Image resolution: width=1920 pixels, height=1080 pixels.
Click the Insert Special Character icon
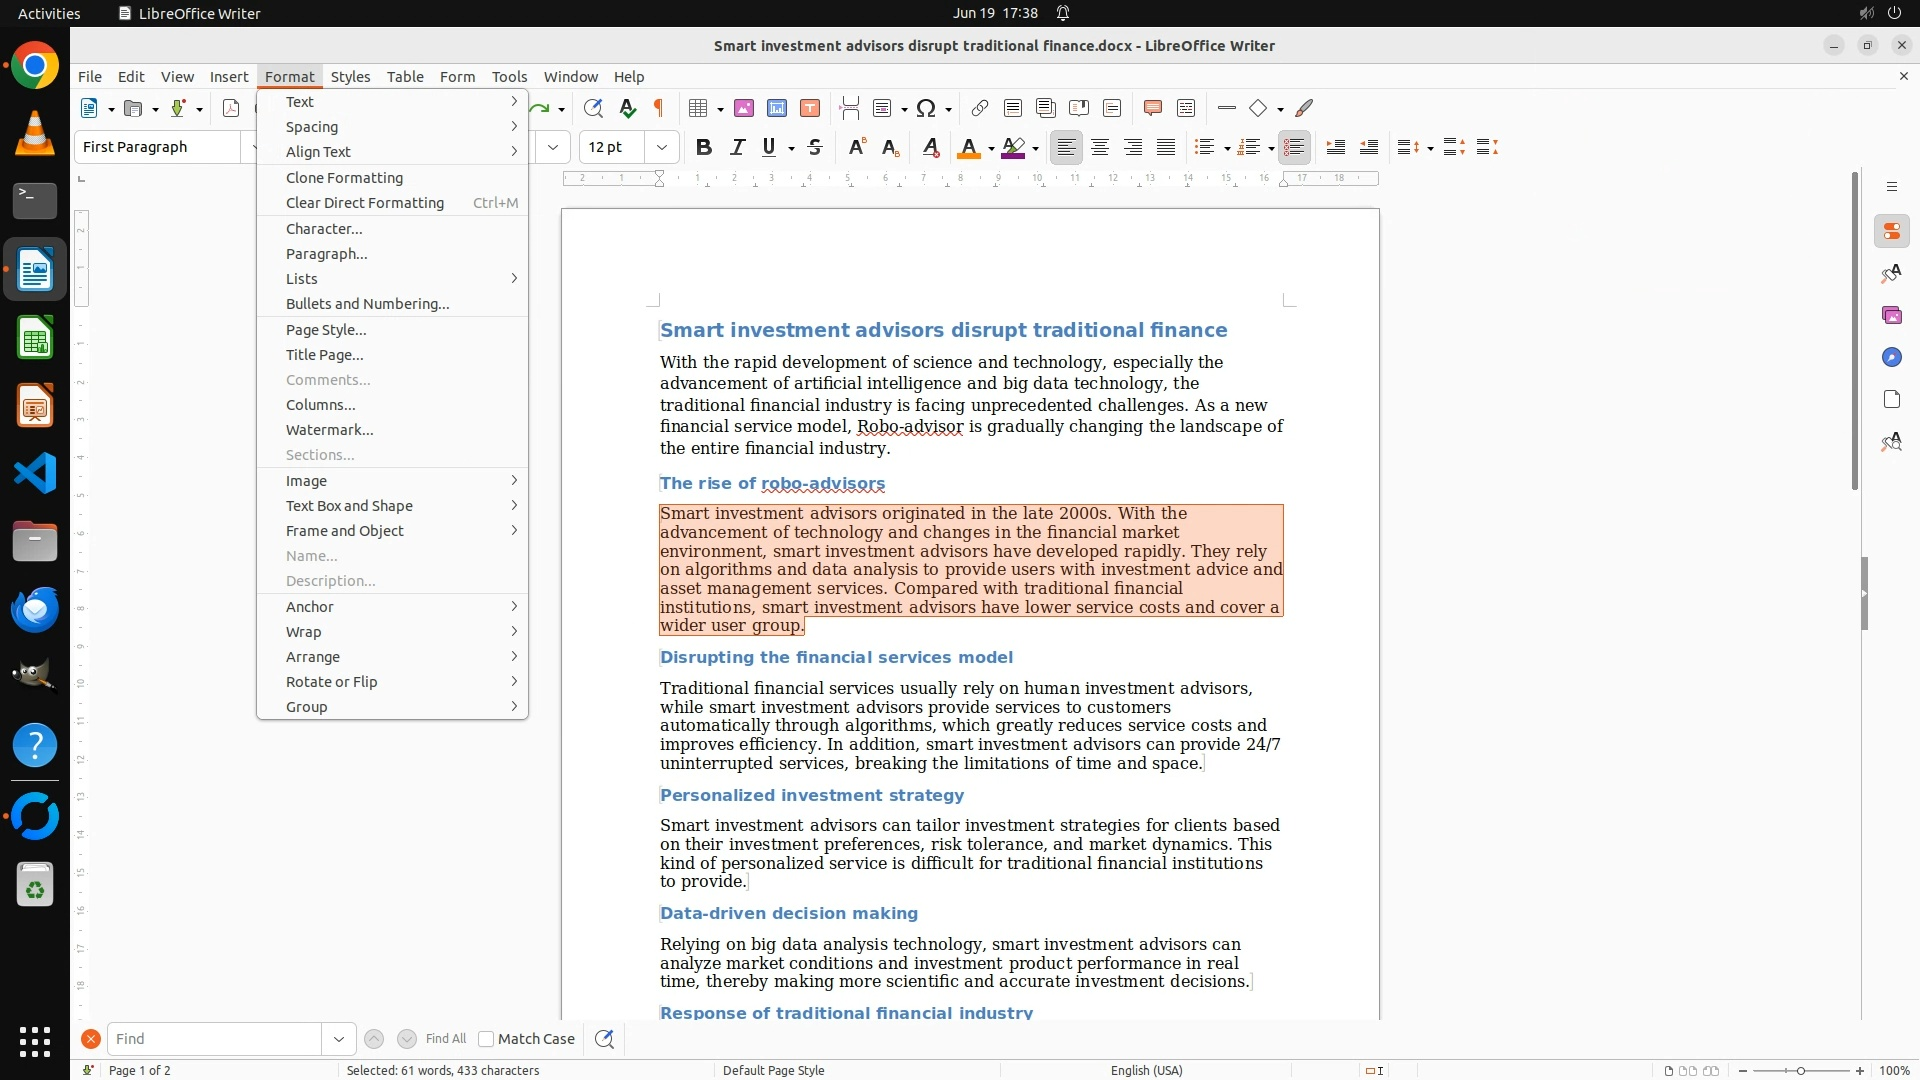click(926, 108)
